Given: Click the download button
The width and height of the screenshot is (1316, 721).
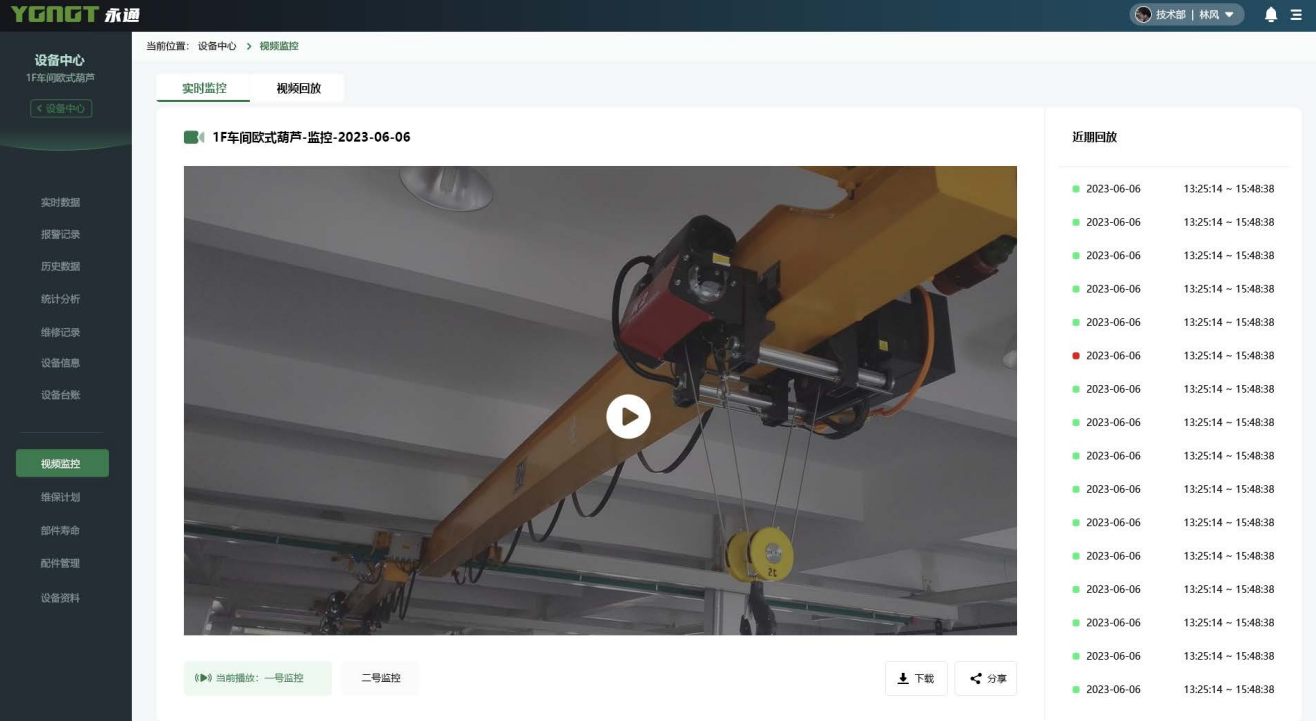Looking at the screenshot, I should coord(915,678).
